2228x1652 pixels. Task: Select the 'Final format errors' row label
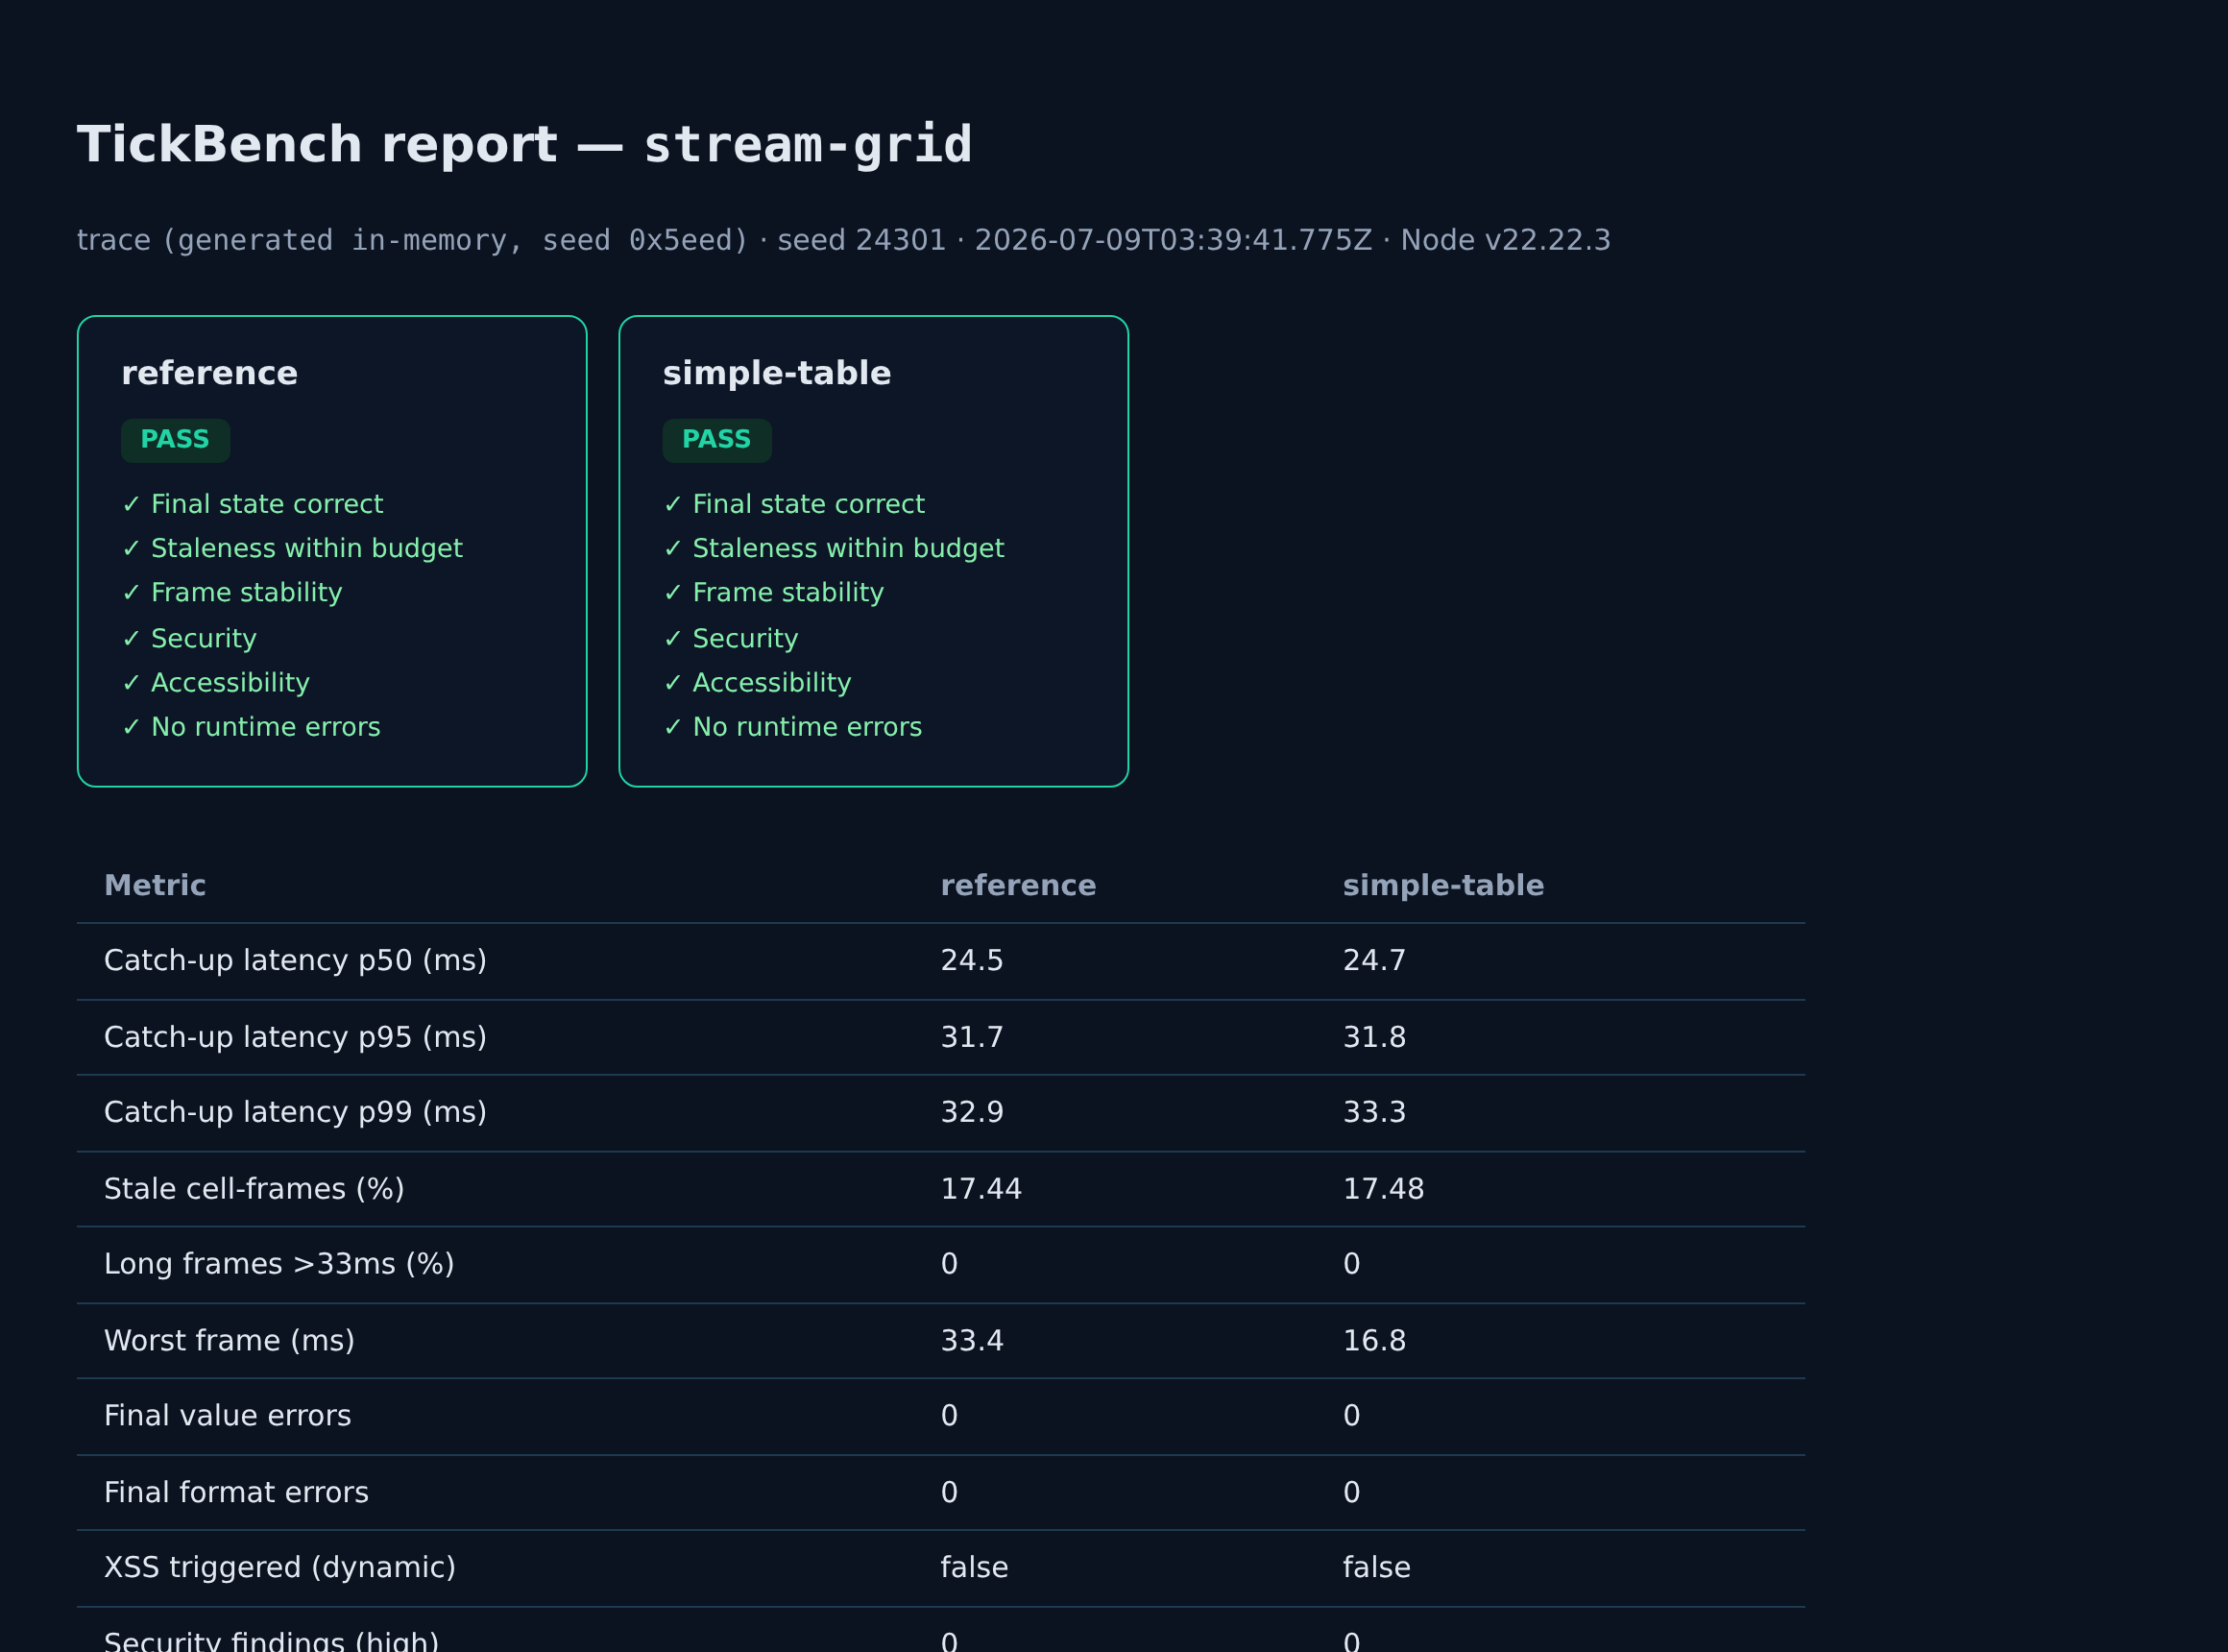pos(236,1493)
